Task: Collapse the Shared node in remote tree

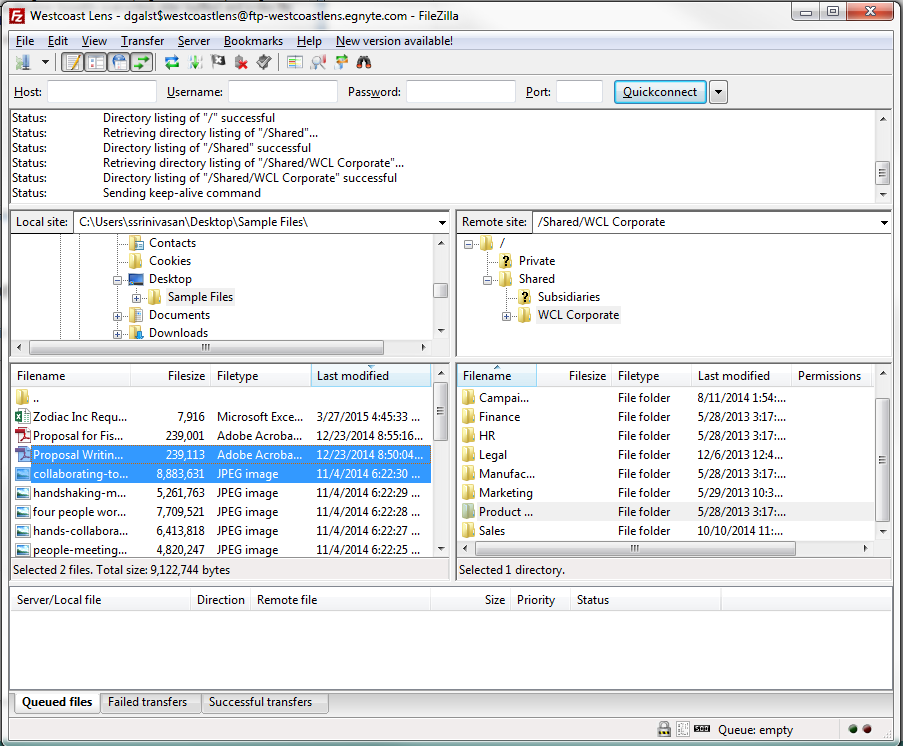Action: click(x=487, y=281)
